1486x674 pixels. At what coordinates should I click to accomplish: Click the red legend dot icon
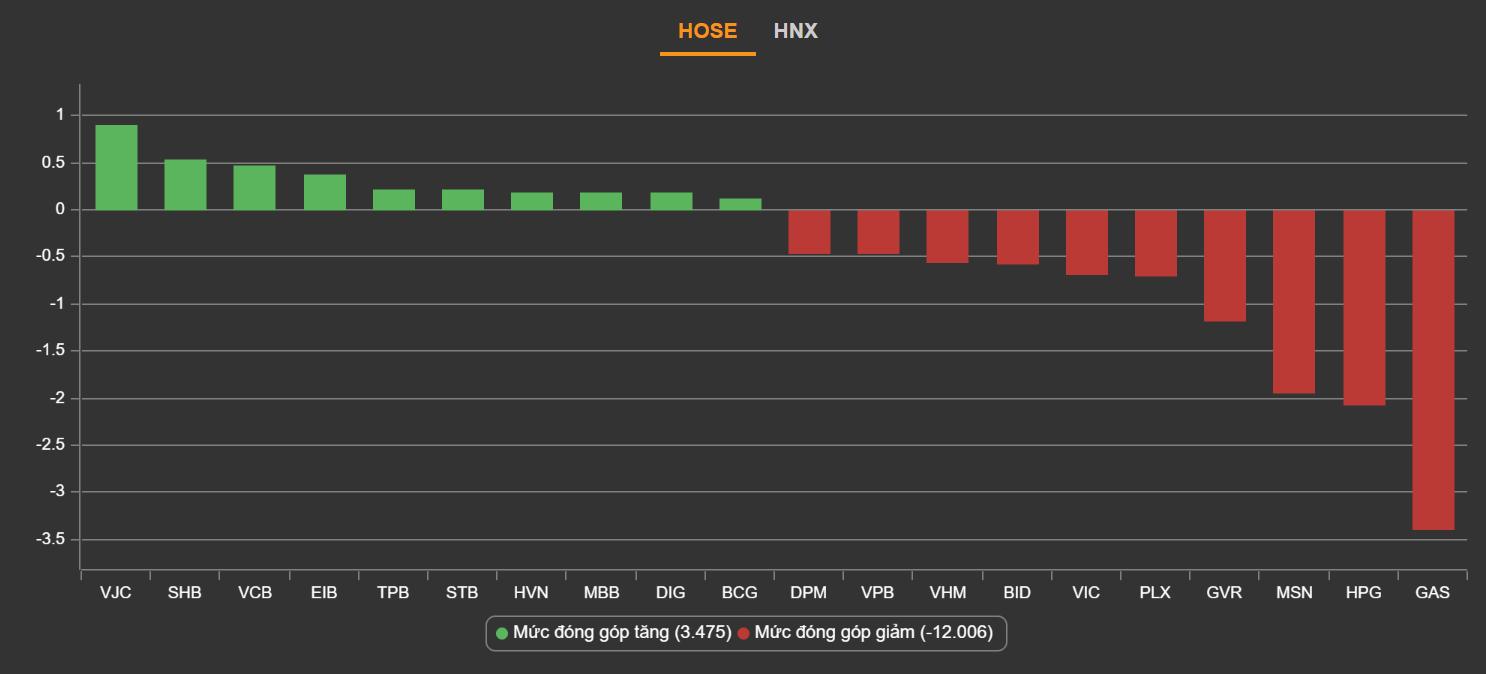point(743,633)
